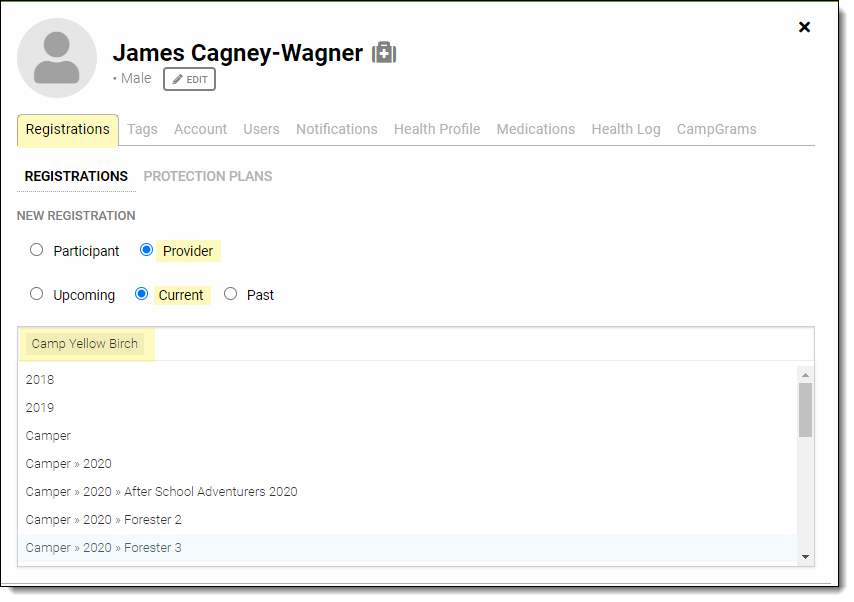The width and height of the screenshot is (854, 602).
Task: Choose the Upcoming radio option
Action: click(37, 294)
